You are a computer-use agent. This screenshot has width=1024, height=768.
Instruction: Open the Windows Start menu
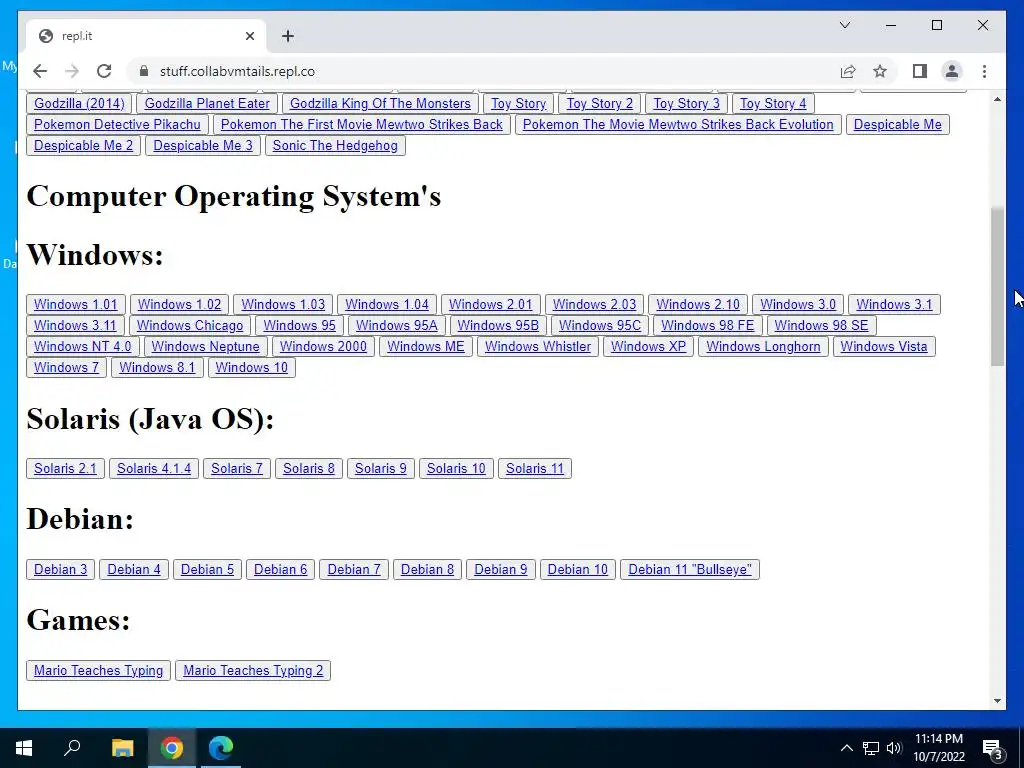24,748
